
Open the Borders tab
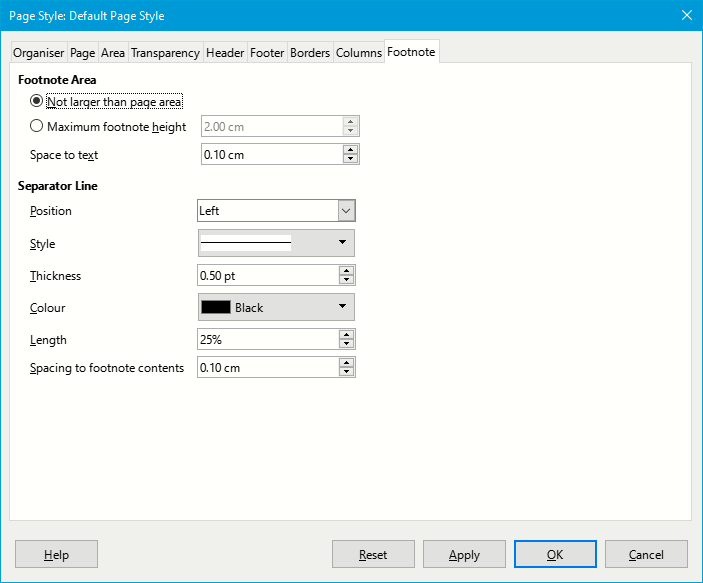tap(310, 53)
